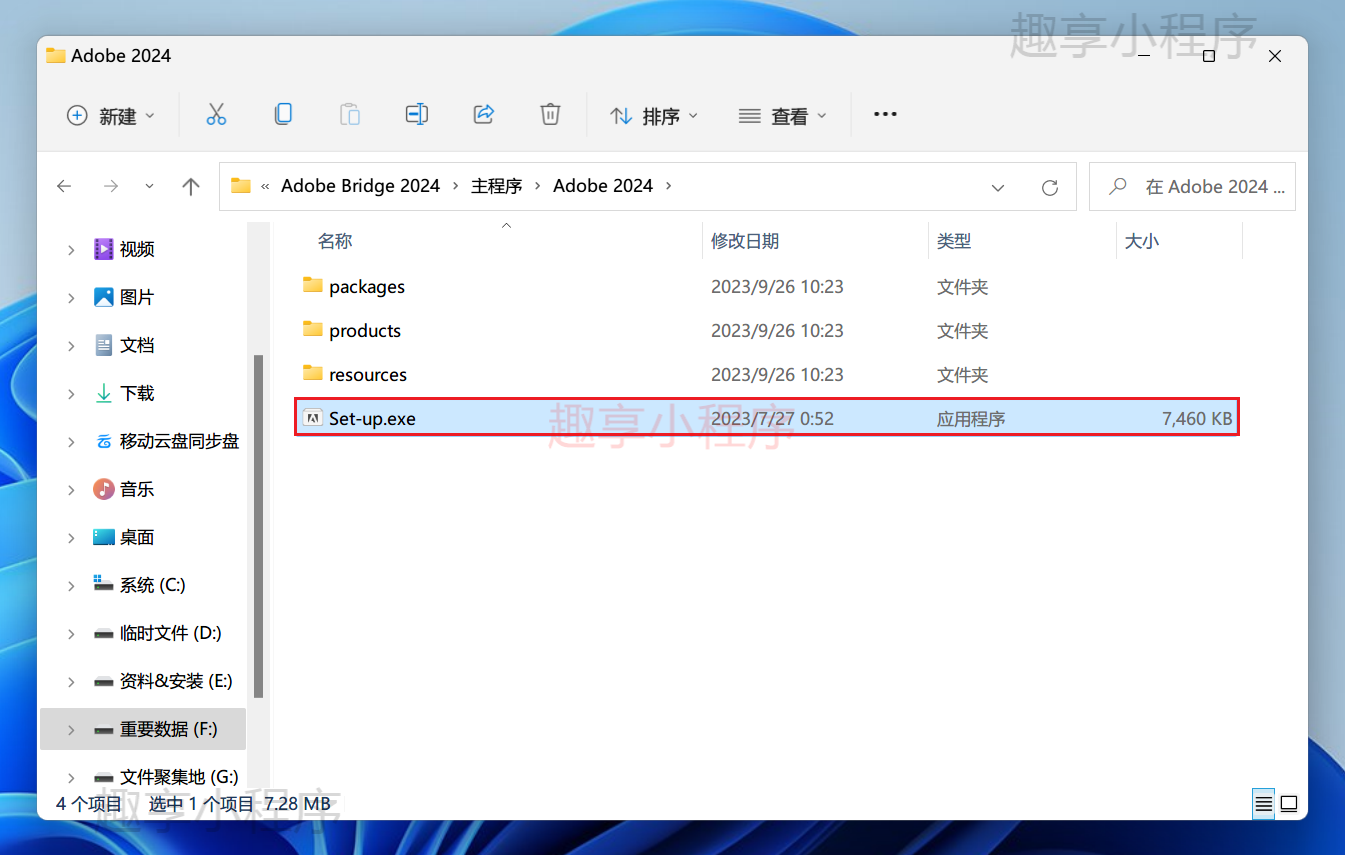The image size is (1345, 855).
Task: Open recent locations dropdown chevron
Action: coord(150,186)
